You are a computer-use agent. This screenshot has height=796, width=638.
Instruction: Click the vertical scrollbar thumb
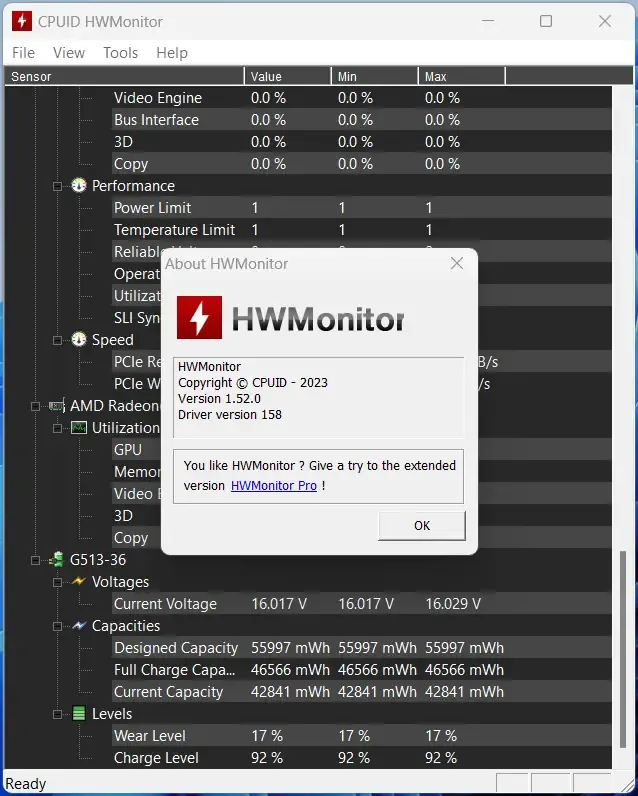pos(624,650)
